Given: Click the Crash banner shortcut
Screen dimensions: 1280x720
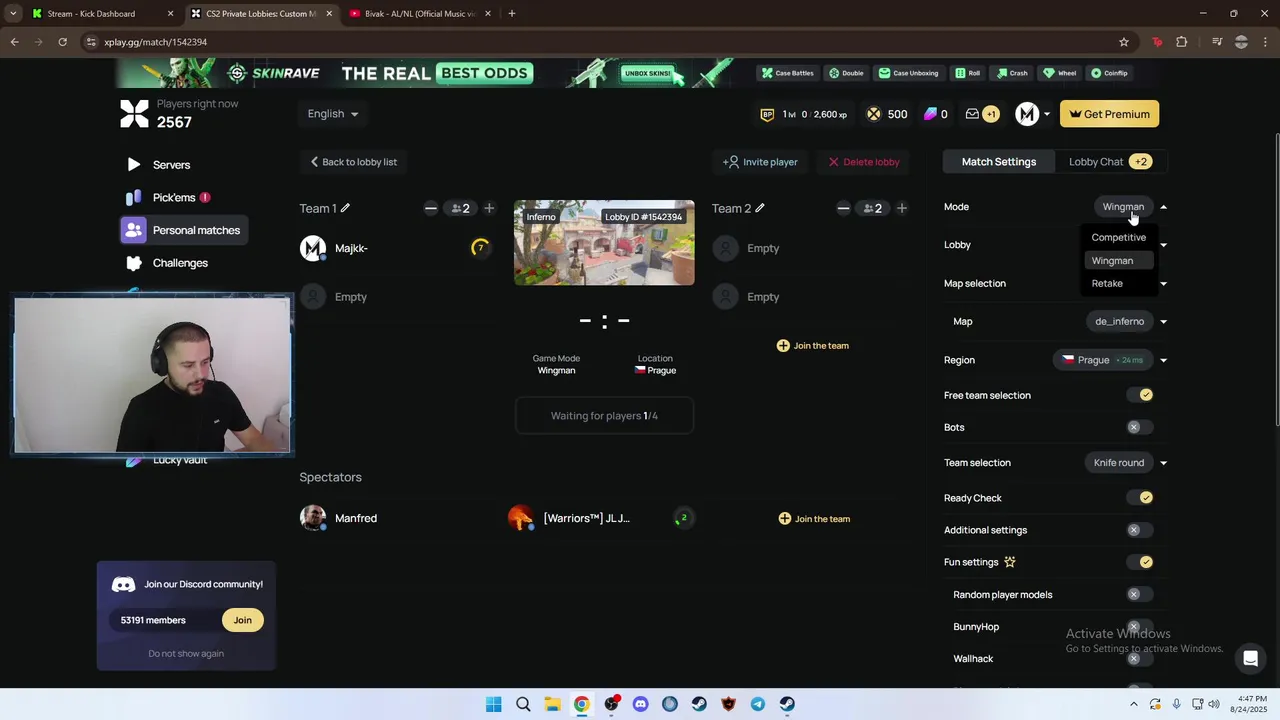Looking at the screenshot, I should point(1012,73).
